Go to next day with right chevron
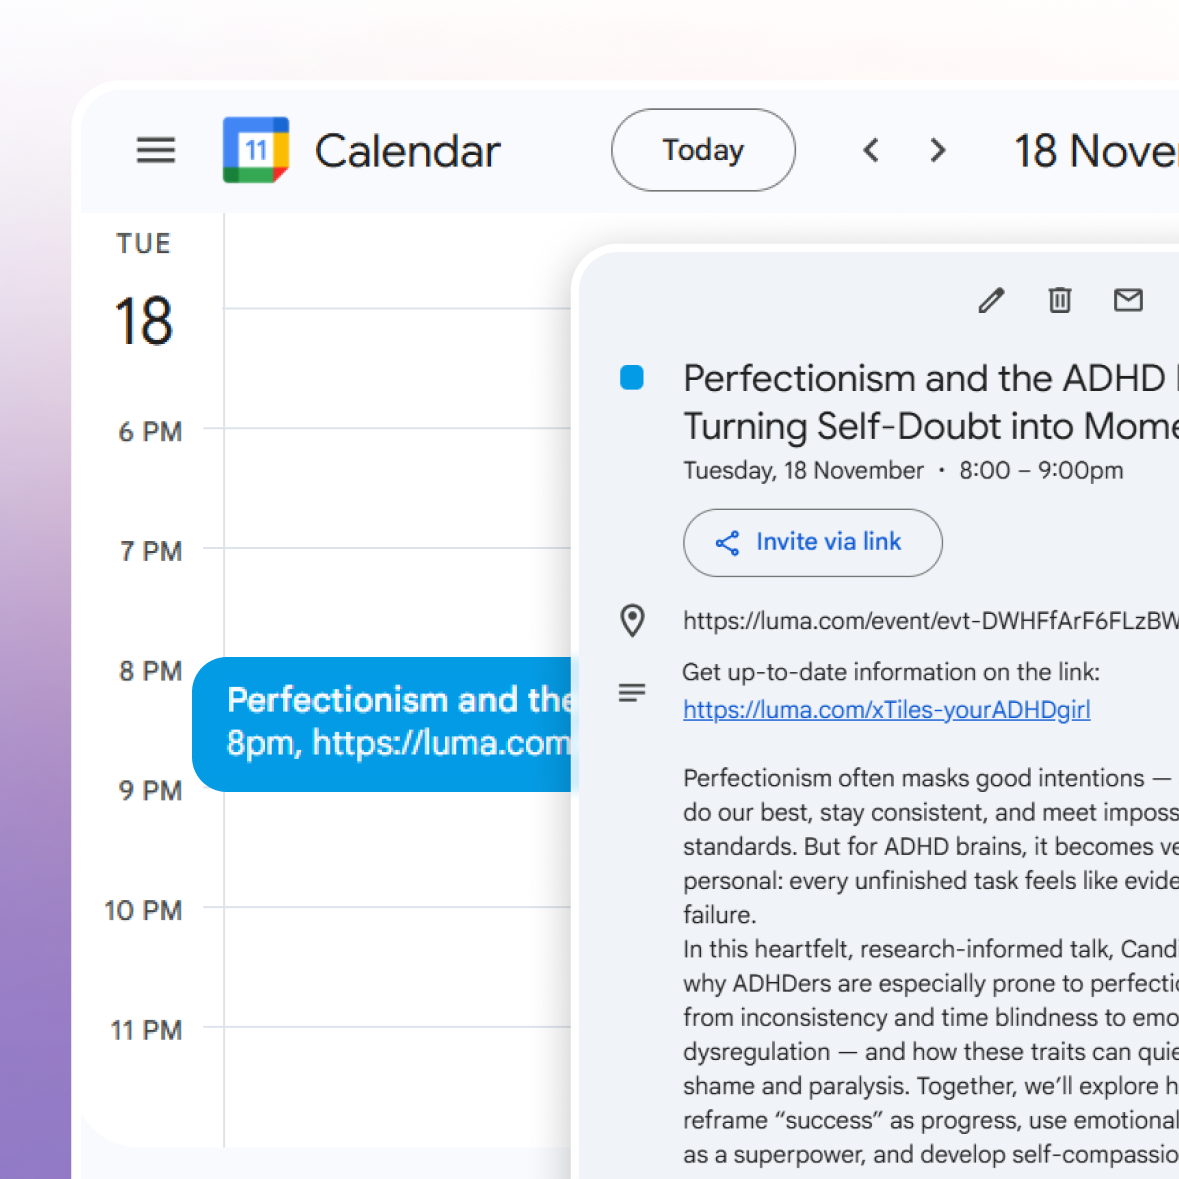The height and width of the screenshot is (1179, 1179). pos(937,151)
